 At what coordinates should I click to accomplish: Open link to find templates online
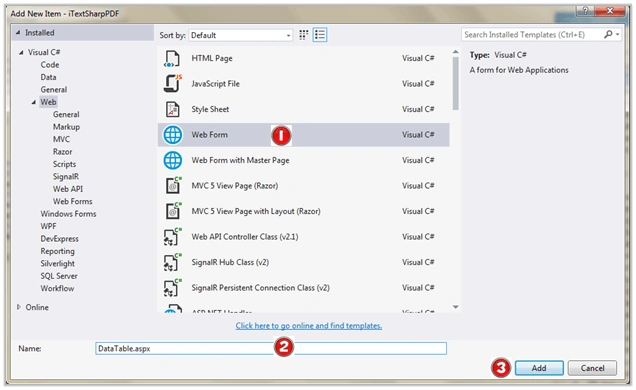point(309,326)
